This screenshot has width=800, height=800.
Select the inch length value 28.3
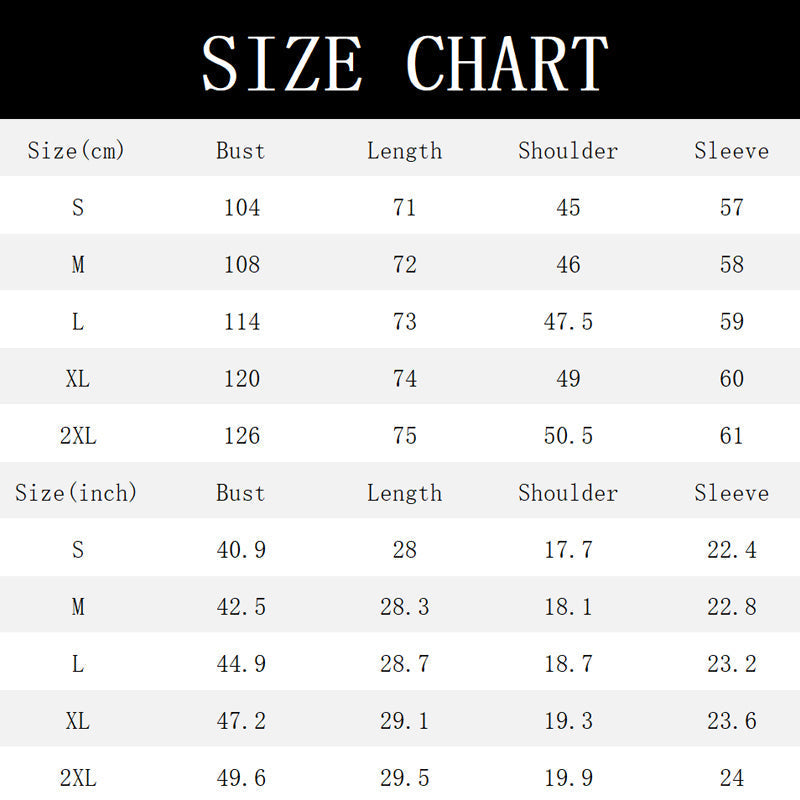coord(405,607)
